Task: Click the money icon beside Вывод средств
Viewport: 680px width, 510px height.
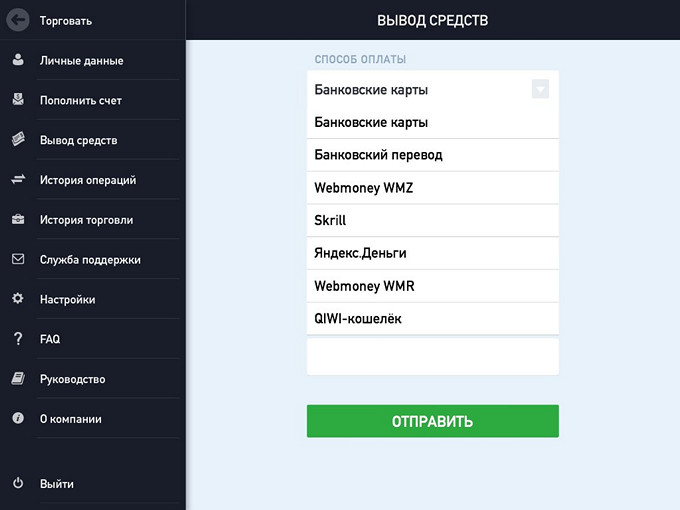Action: pos(18,140)
